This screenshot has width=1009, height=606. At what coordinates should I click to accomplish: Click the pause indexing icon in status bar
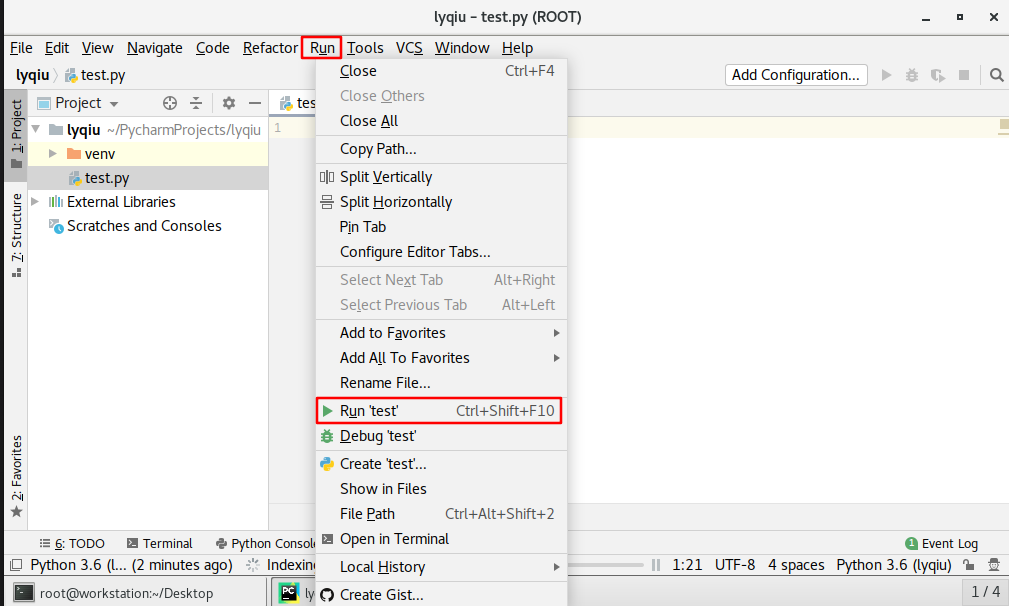pyautogui.click(x=656, y=565)
